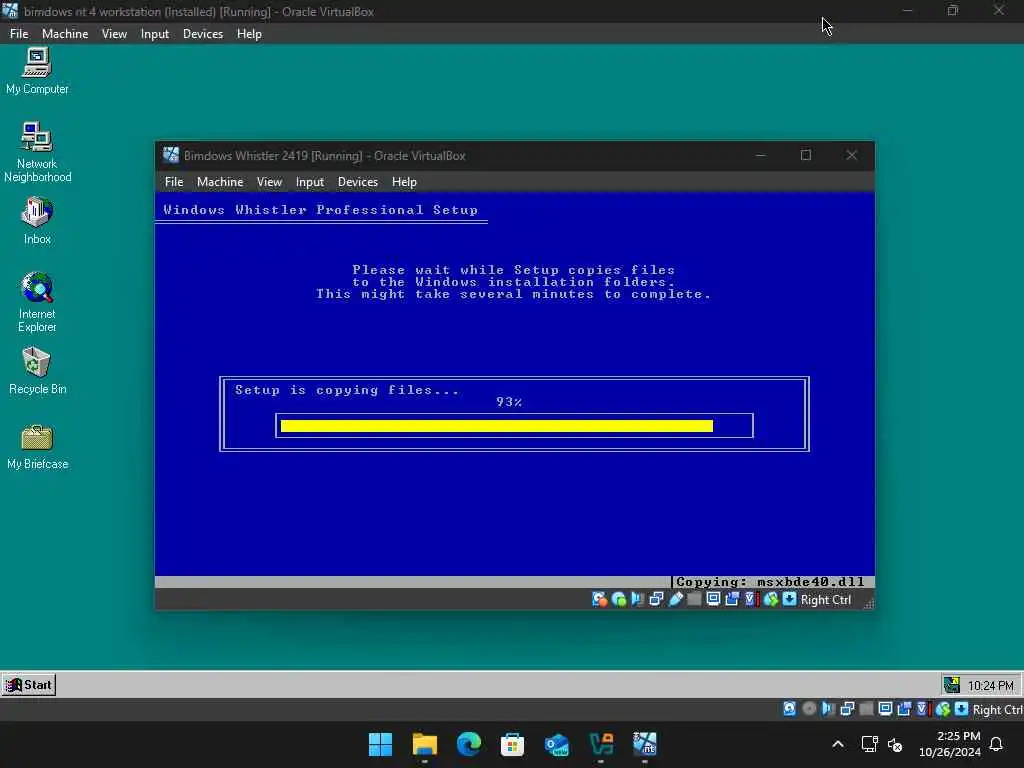The image size is (1024, 768).
Task: Open Help menu in Whistler VM window
Action: (404, 182)
